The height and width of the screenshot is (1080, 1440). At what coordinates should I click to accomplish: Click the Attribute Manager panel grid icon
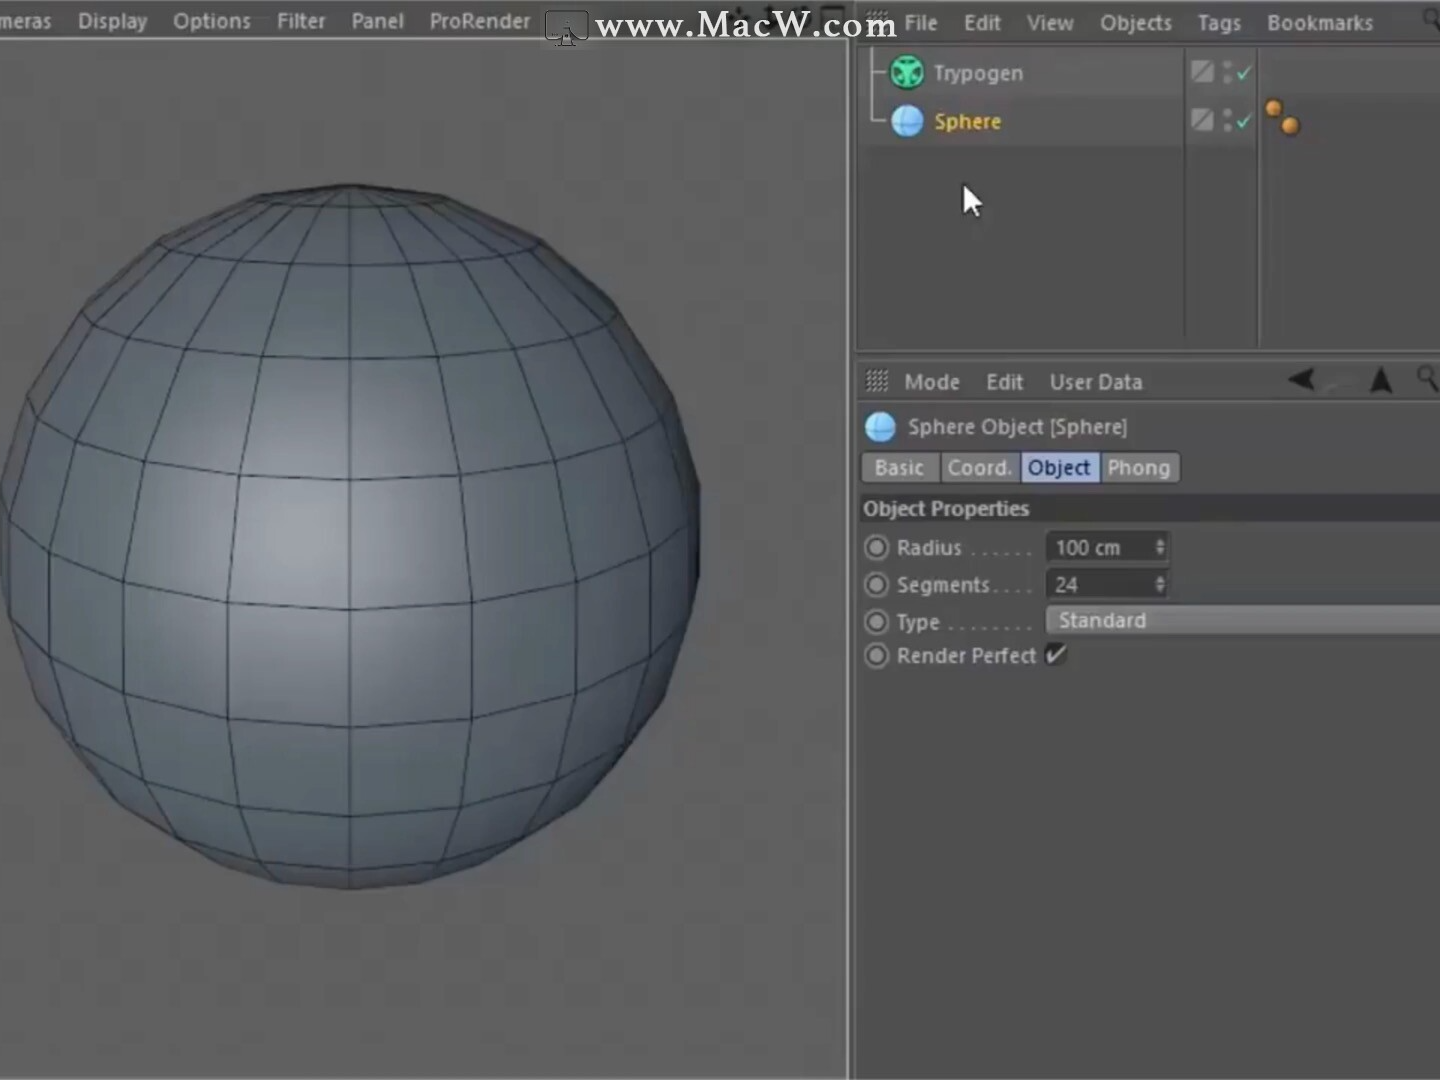pyautogui.click(x=877, y=381)
